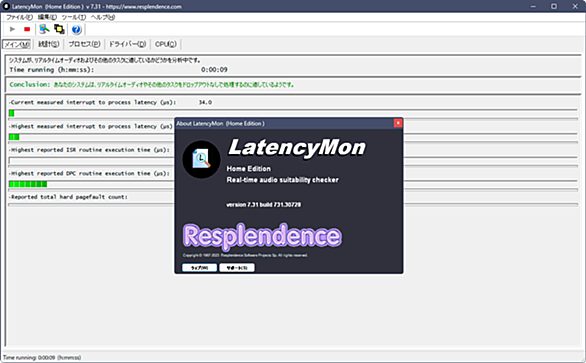
Task: Click the LatencyMon title bar app icon
Action: (6, 6)
